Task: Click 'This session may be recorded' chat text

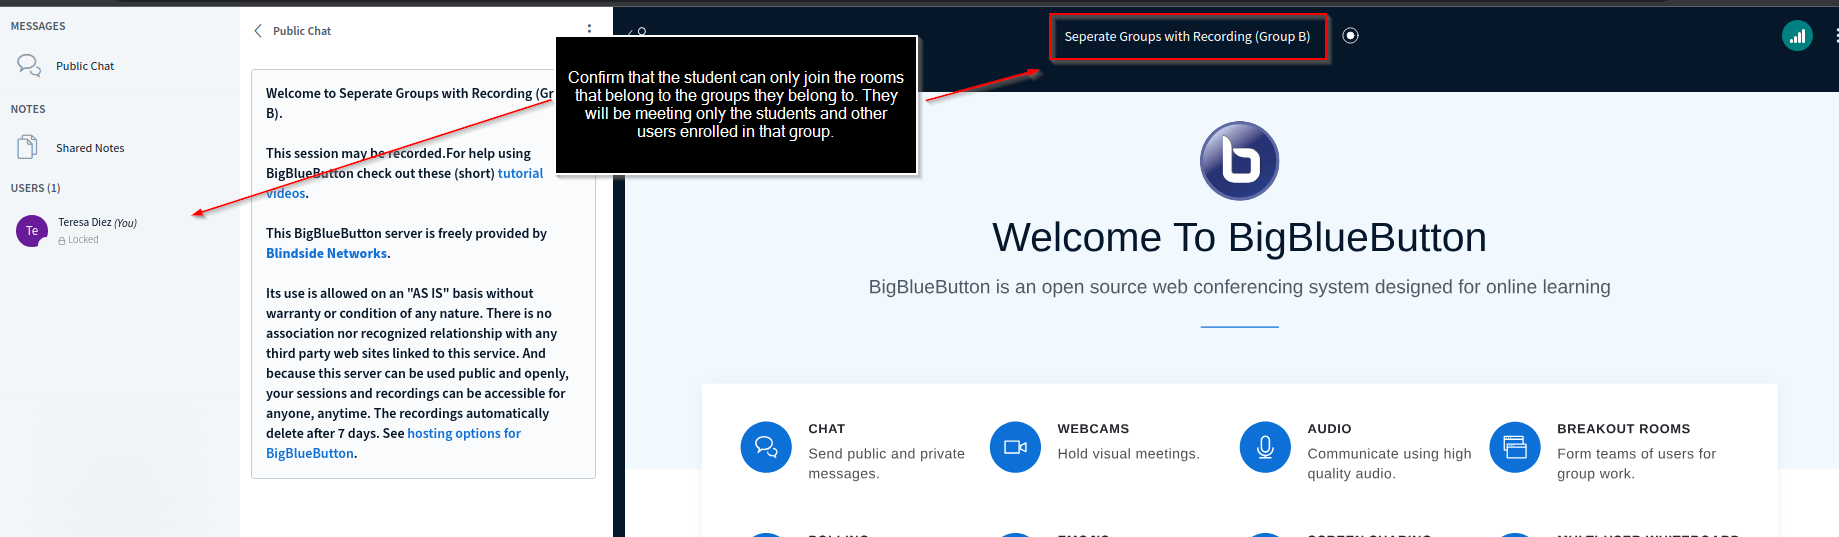Action: tap(355, 153)
